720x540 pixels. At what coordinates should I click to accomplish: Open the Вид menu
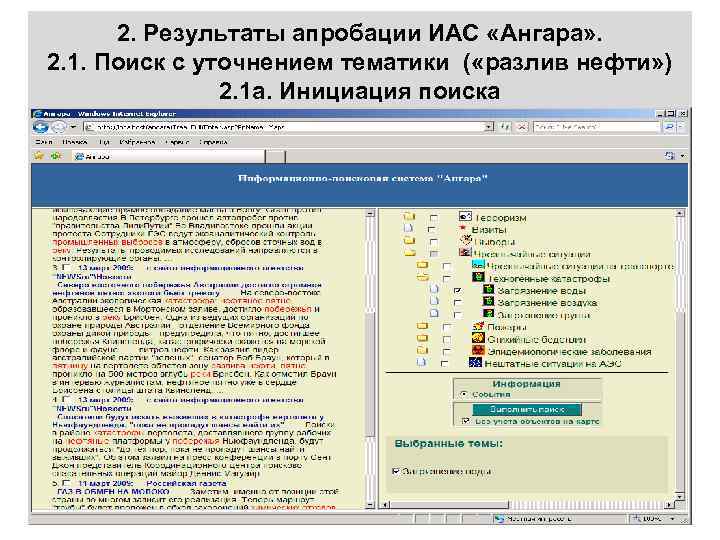tap(104, 142)
